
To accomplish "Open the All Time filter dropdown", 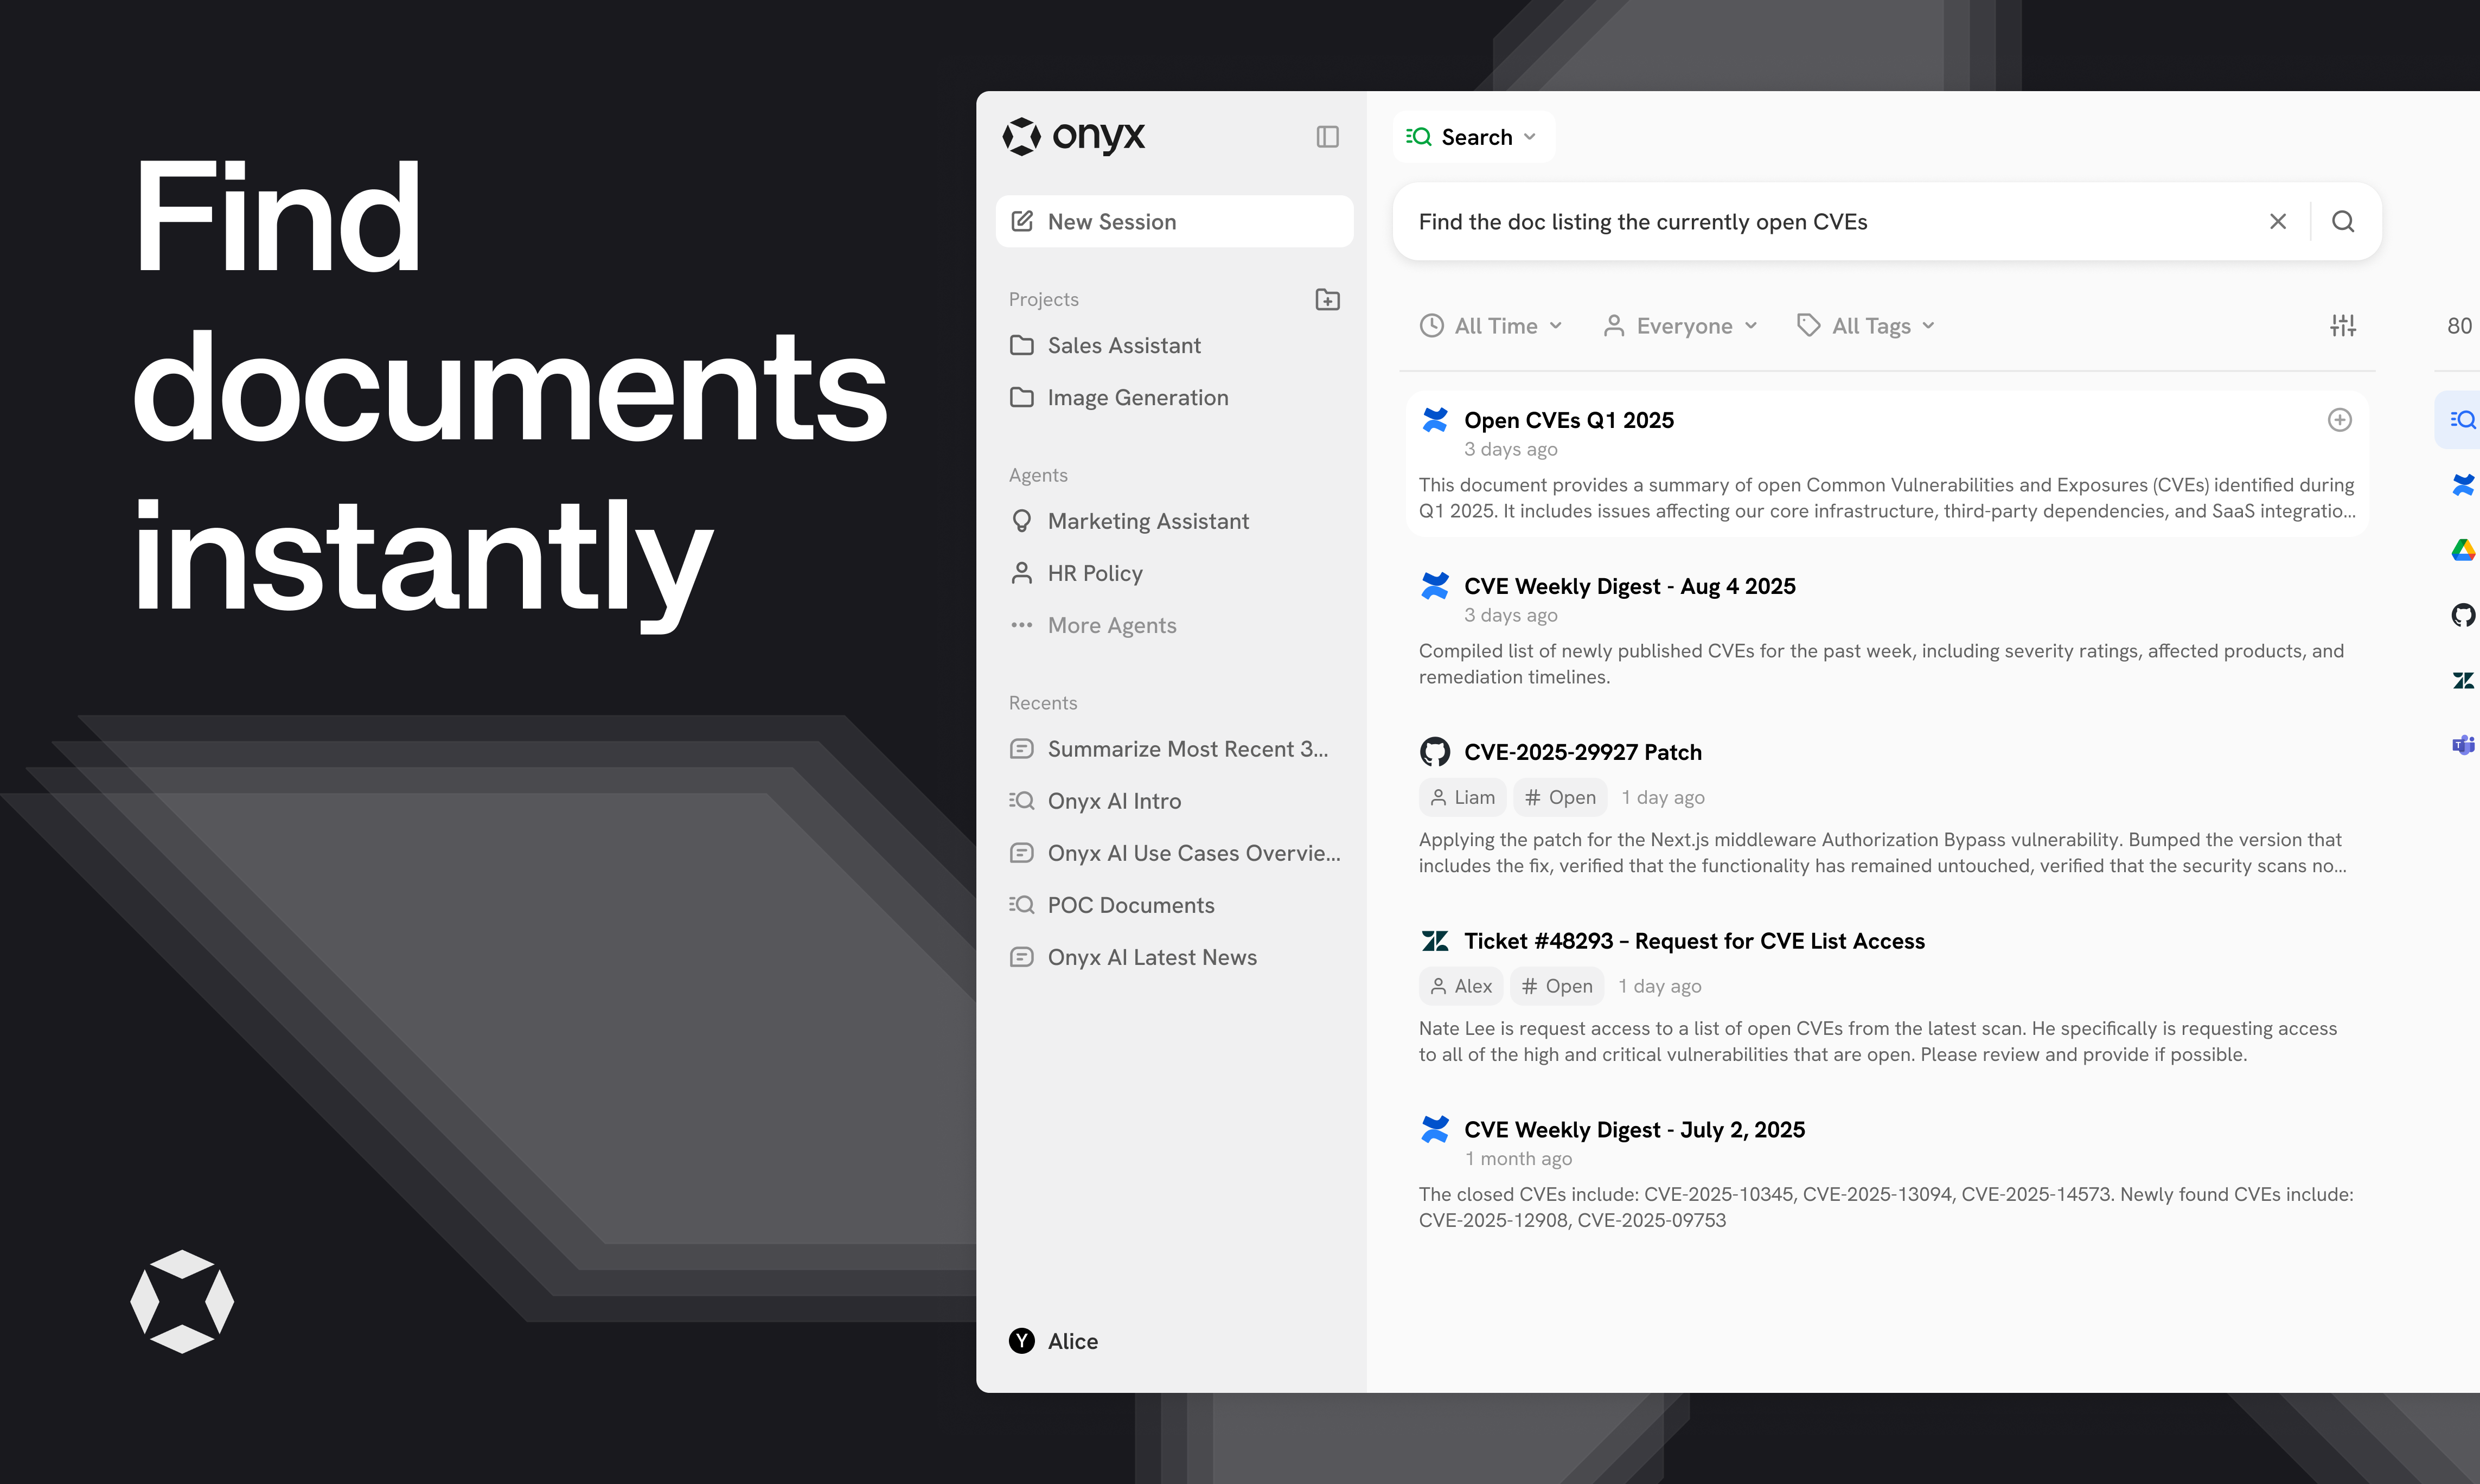I will tap(1490, 326).
